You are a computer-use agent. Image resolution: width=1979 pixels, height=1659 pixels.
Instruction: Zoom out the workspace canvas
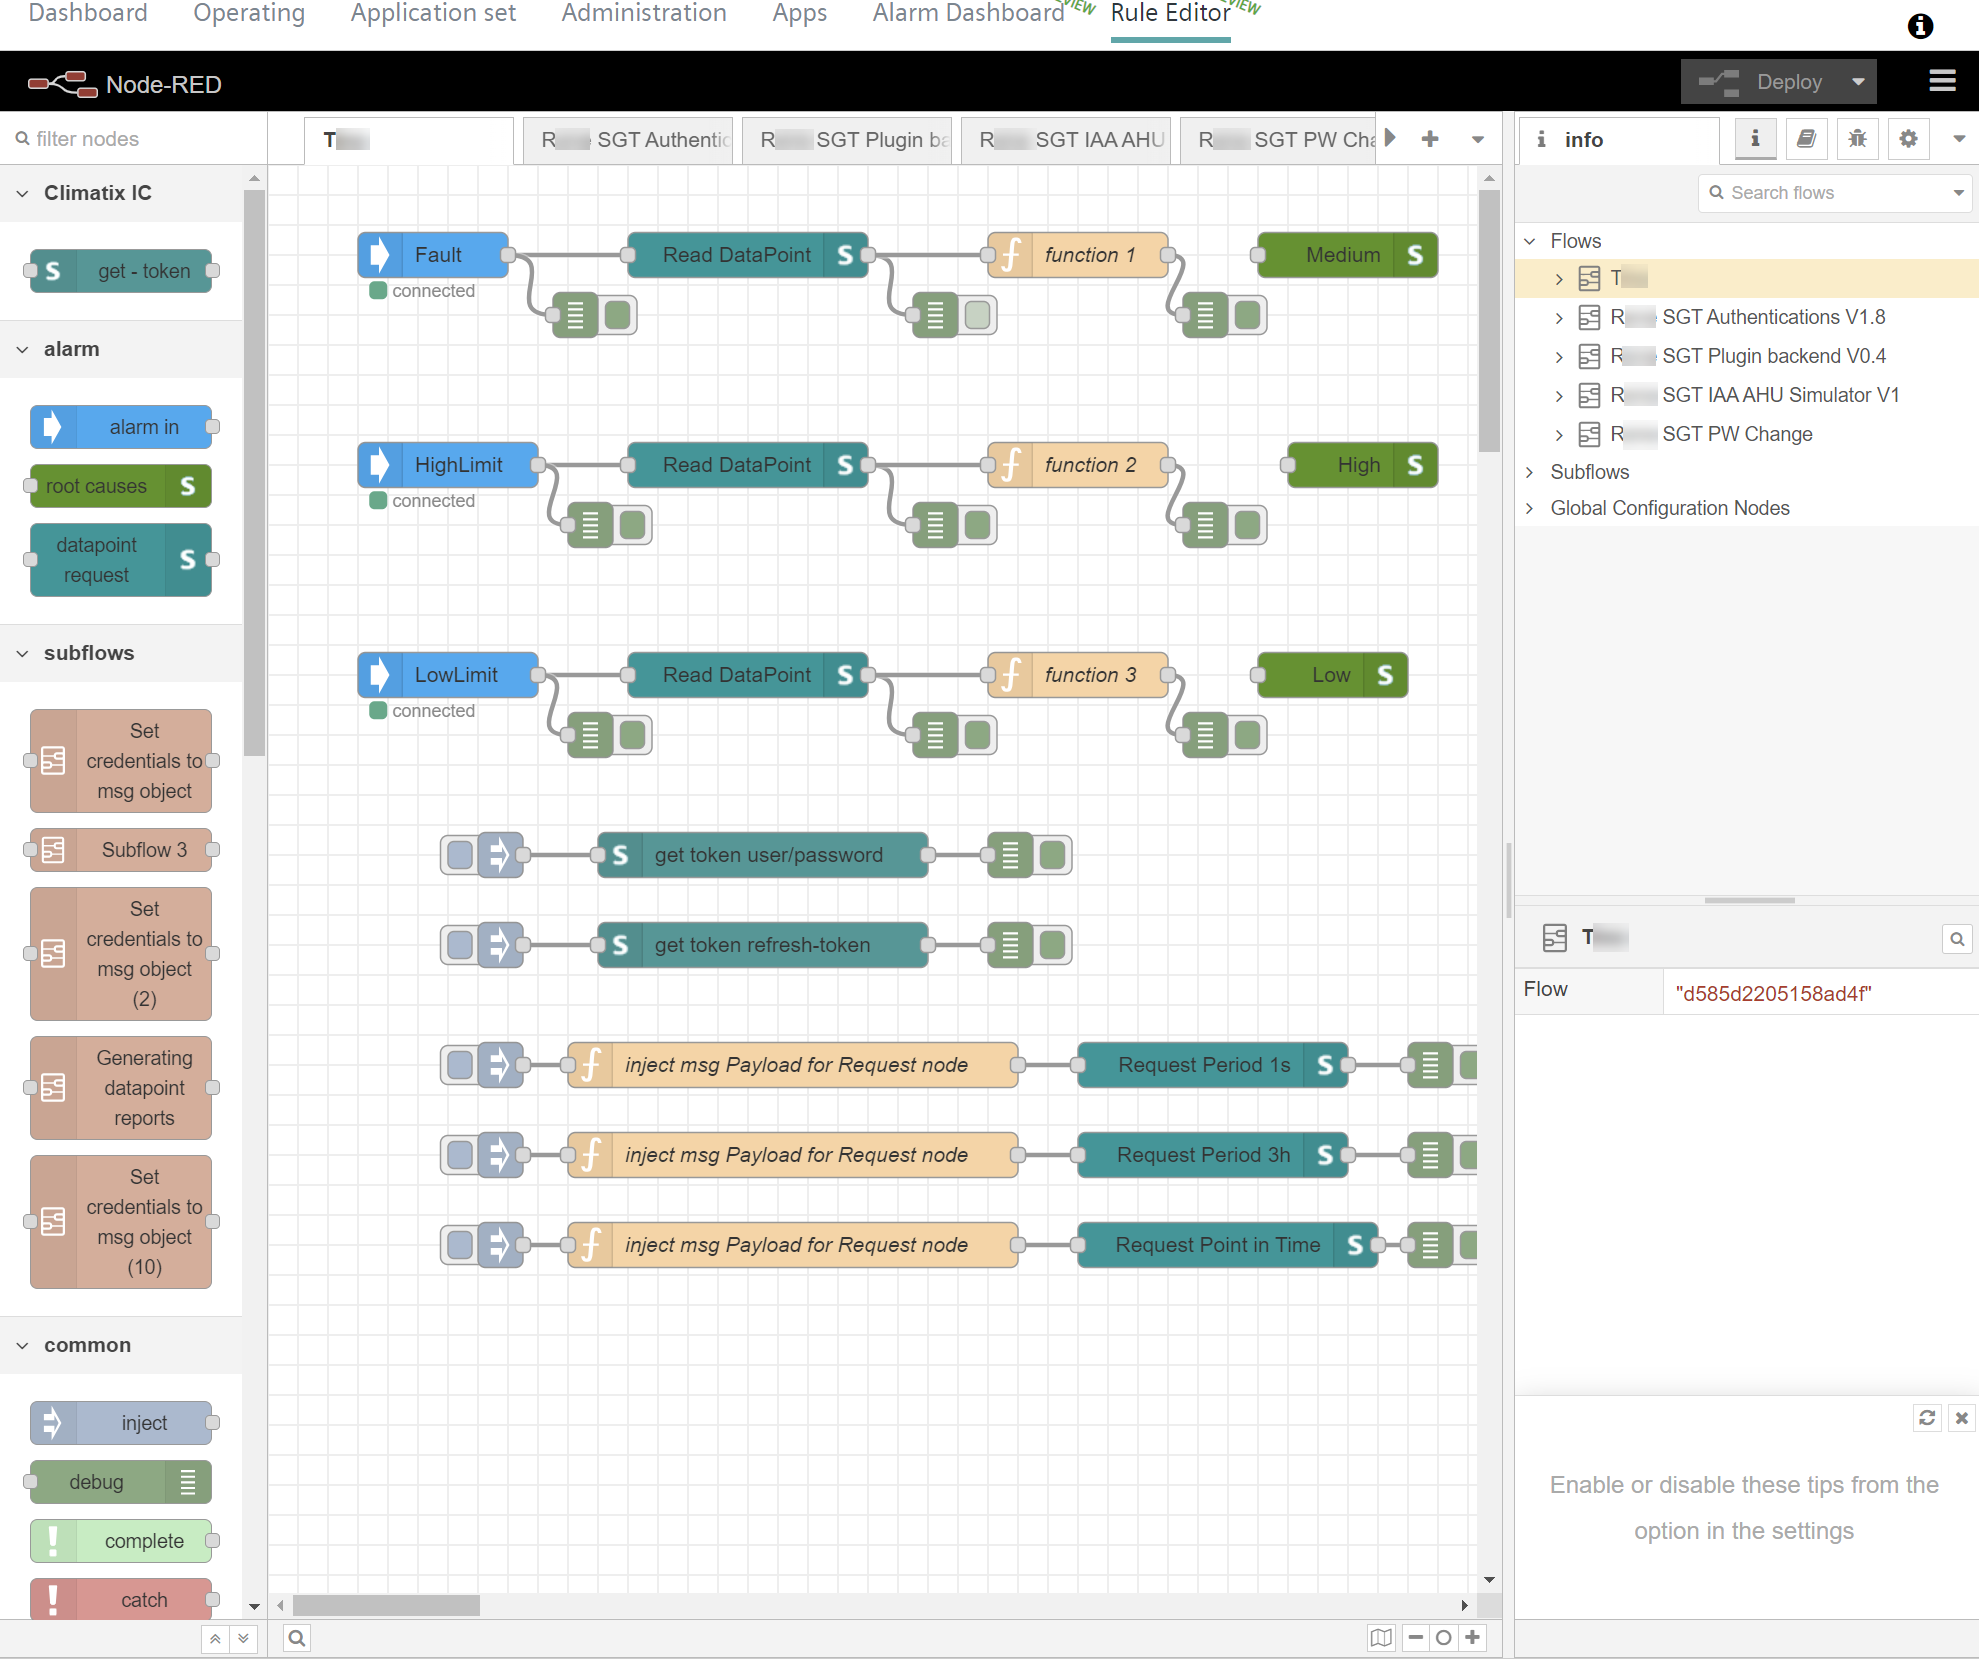[x=1416, y=1638]
